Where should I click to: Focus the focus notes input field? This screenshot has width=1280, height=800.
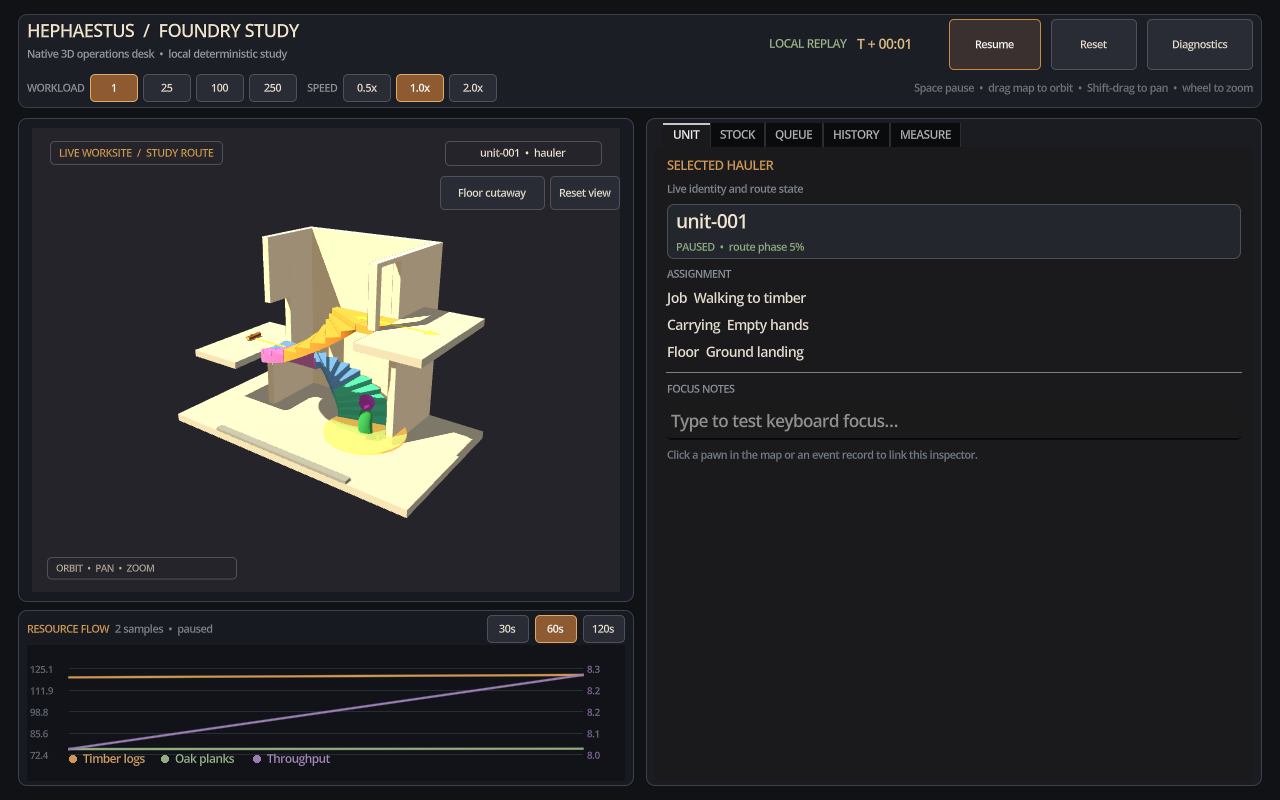[954, 422]
